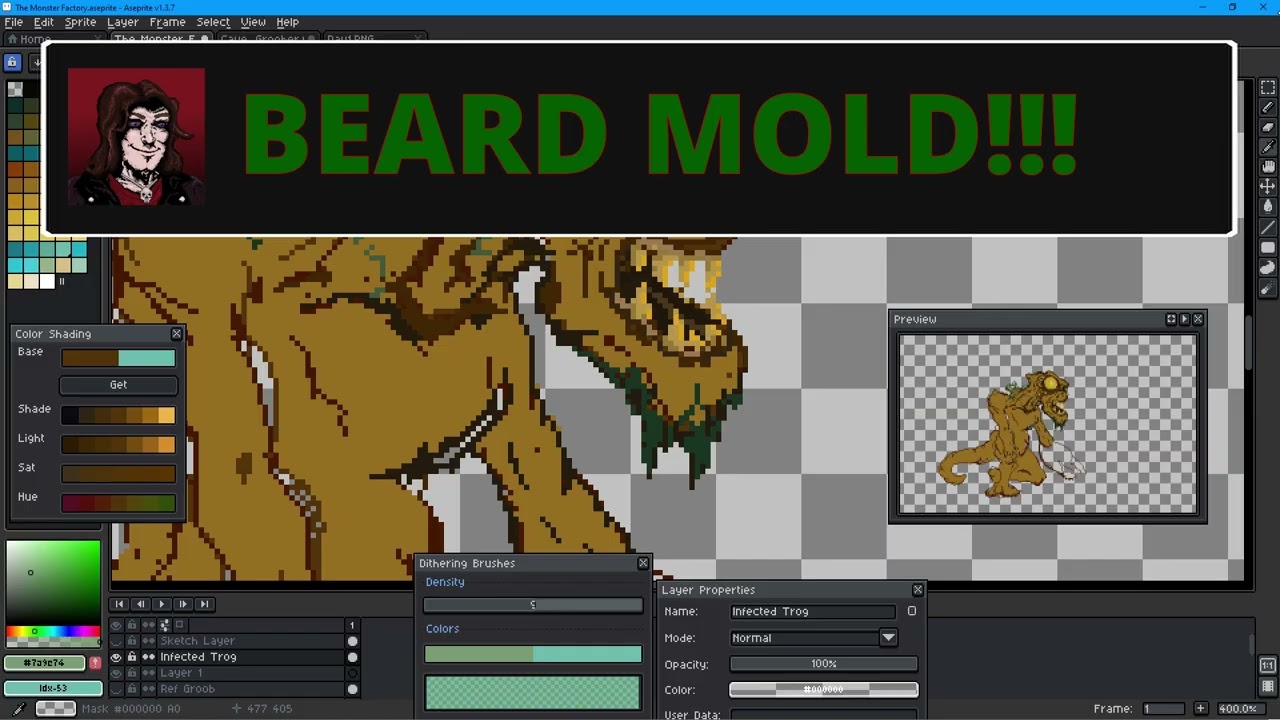The width and height of the screenshot is (1280, 720).
Task: Select the Contour tool
Action: 1267,268
